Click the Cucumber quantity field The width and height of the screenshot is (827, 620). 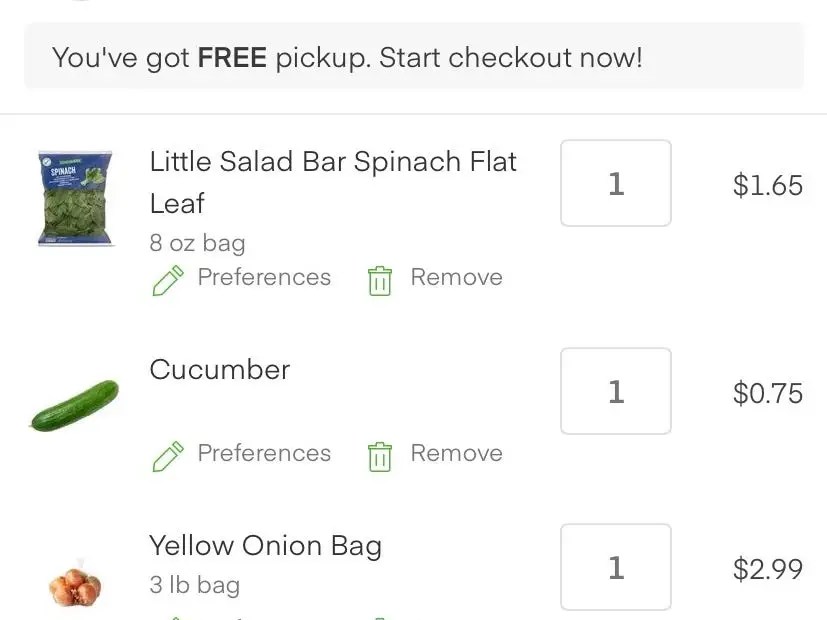[x=615, y=391]
